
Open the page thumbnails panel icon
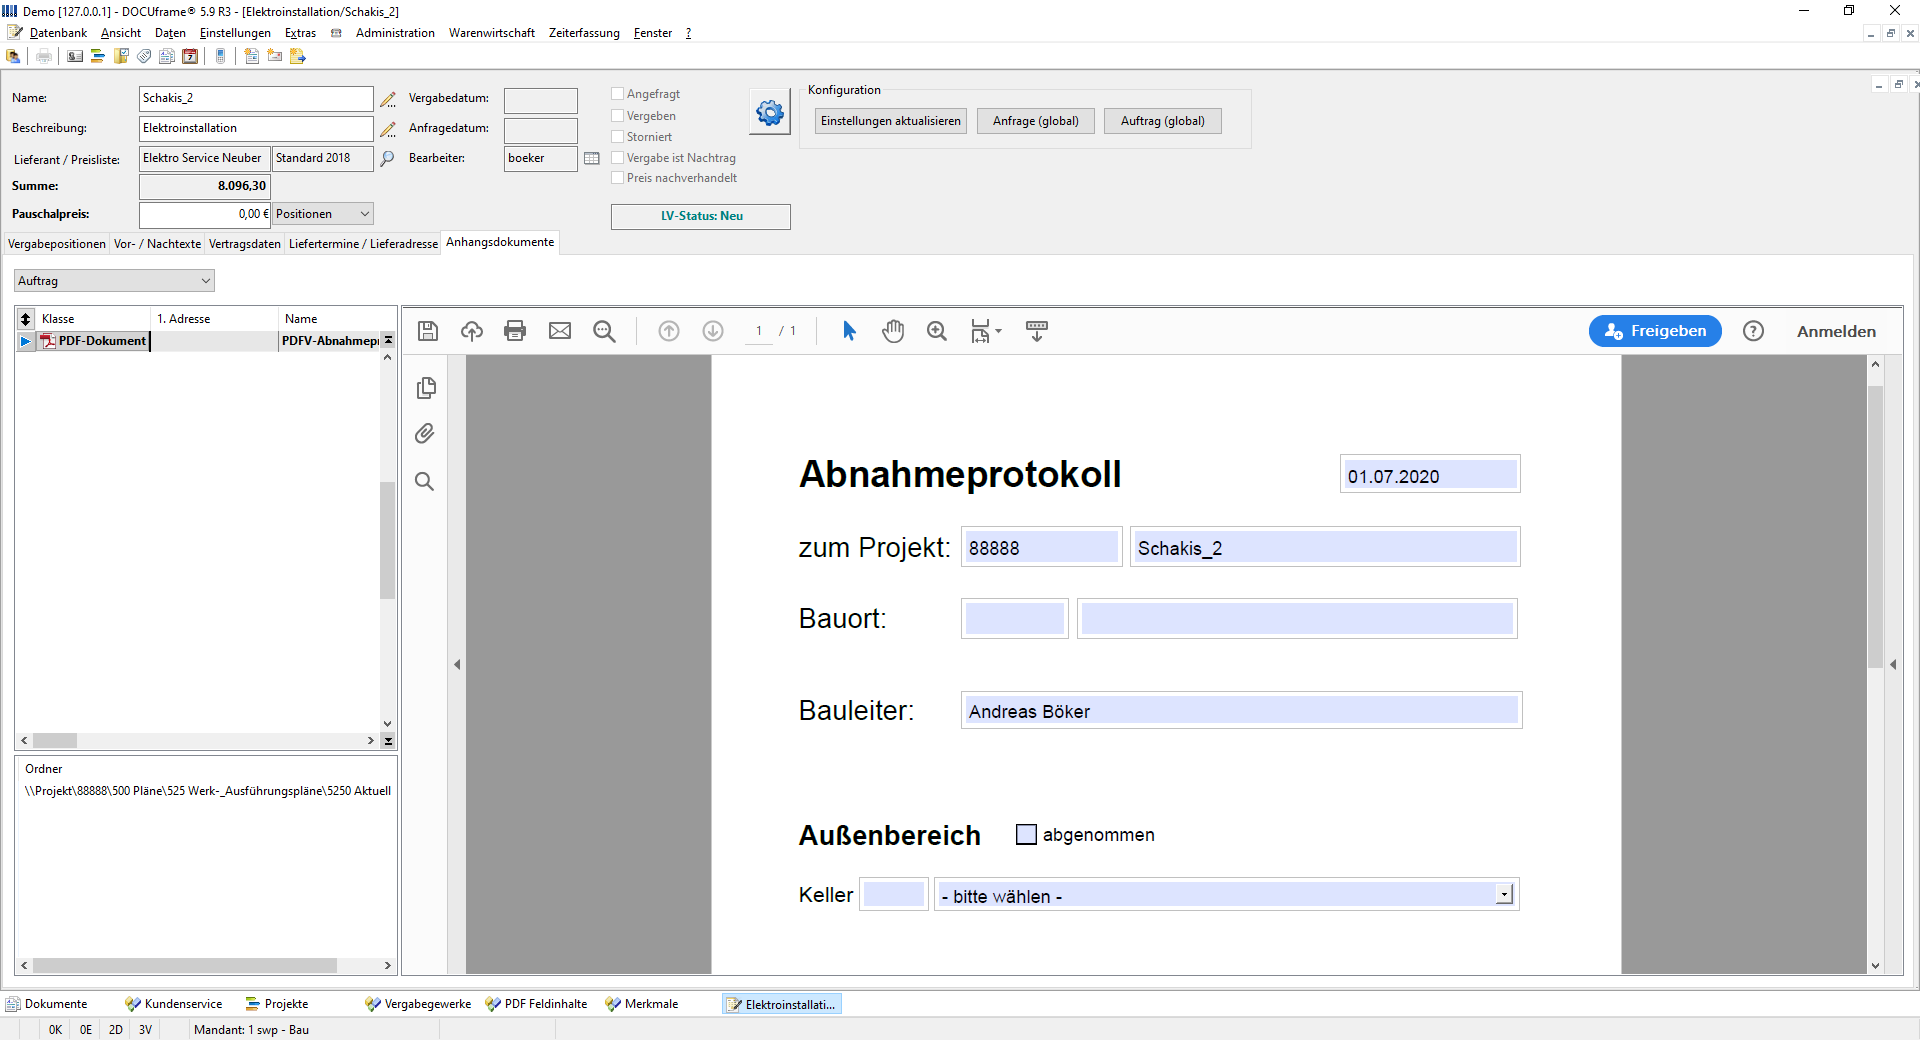[426, 388]
